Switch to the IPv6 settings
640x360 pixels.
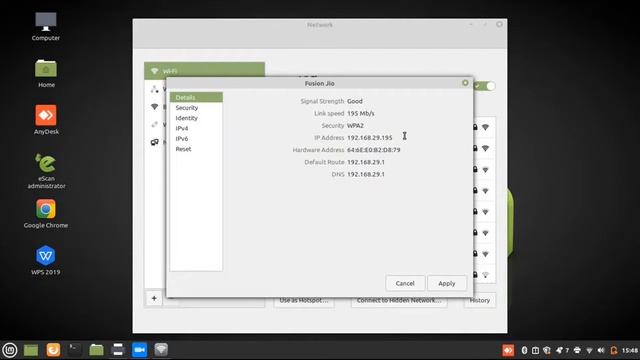196,139
